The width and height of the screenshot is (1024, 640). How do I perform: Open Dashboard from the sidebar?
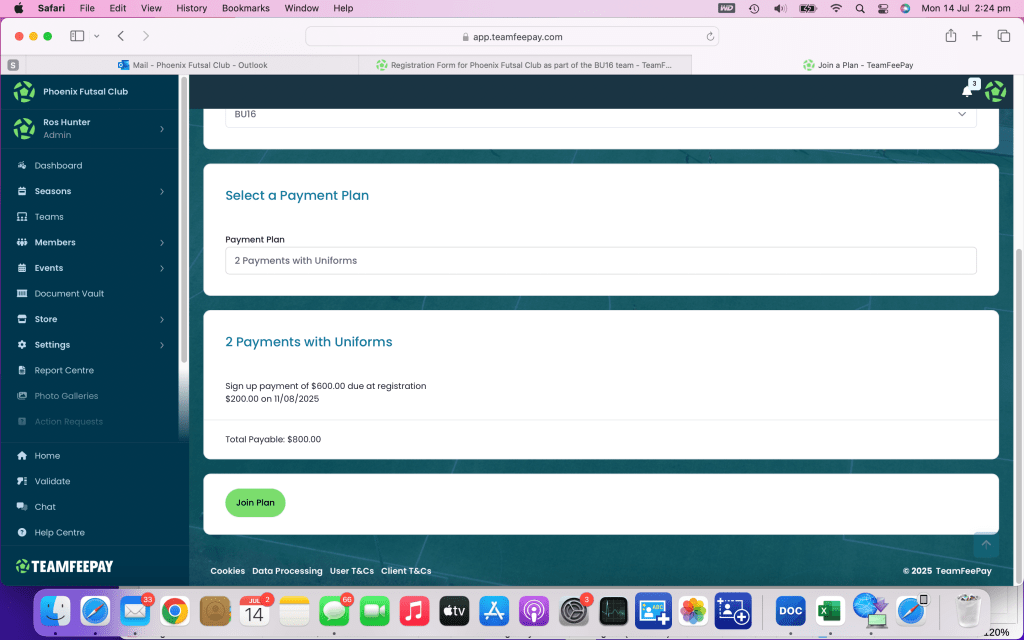pos(58,166)
